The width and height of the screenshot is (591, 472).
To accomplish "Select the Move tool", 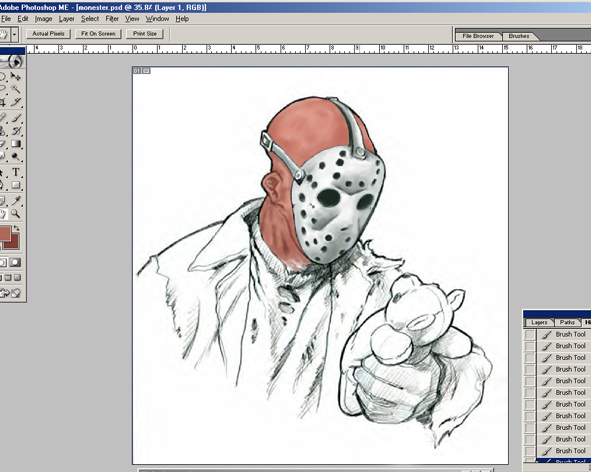I will 15,77.
